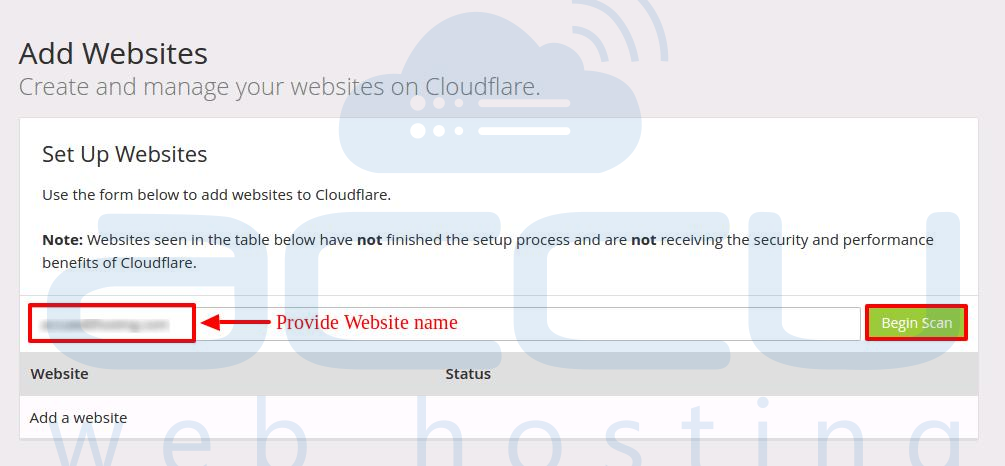Click the Add Websites page title

tap(113, 53)
